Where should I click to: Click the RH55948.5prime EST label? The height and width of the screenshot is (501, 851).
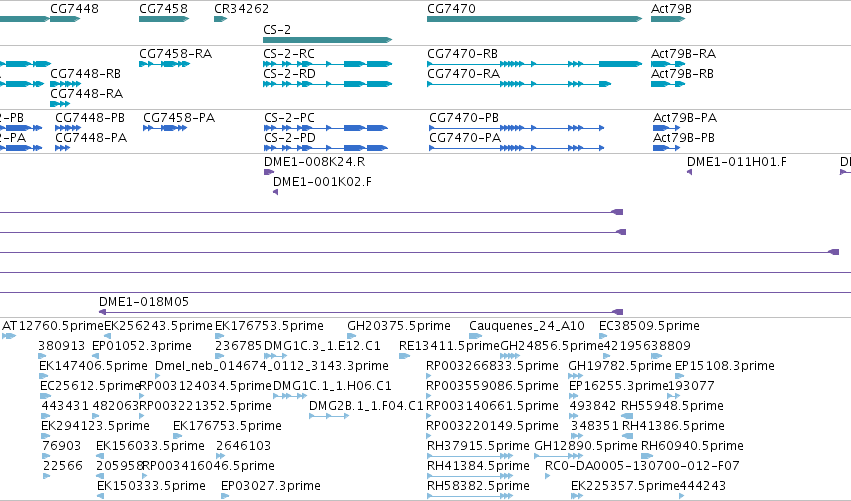click(x=672, y=406)
